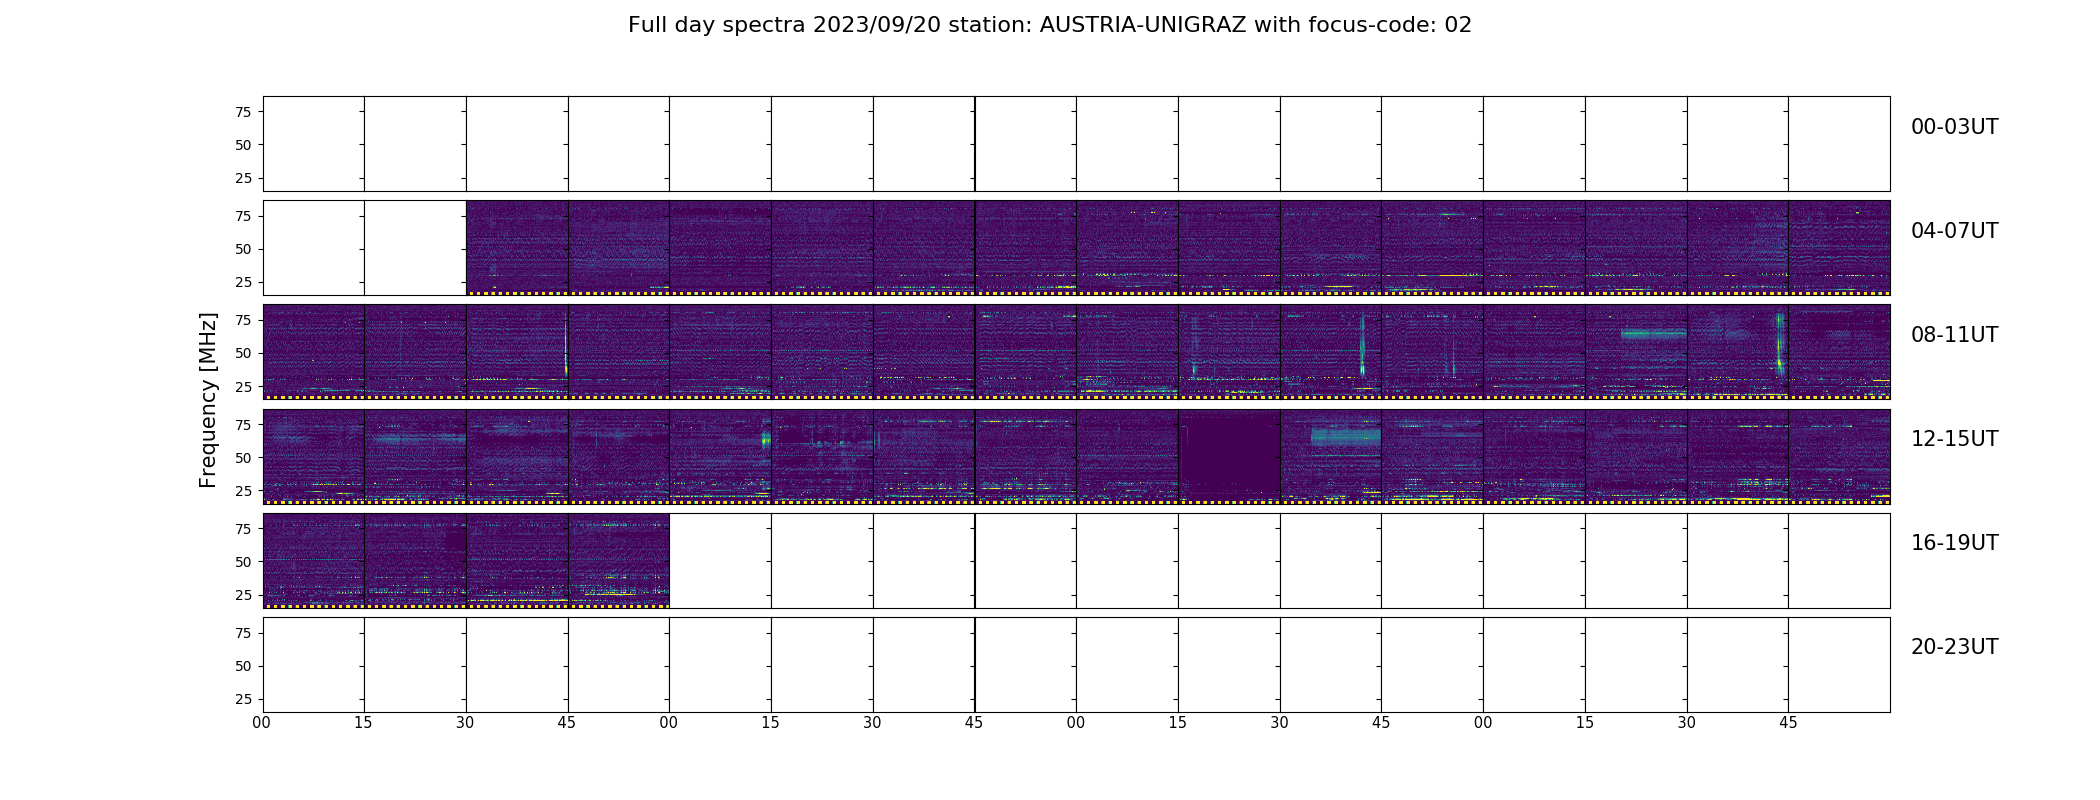The width and height of the screenshot is (2100, 800).
Task: Click the empty last panel of the 20-23UT row
Action: (x=1839, y=665)
